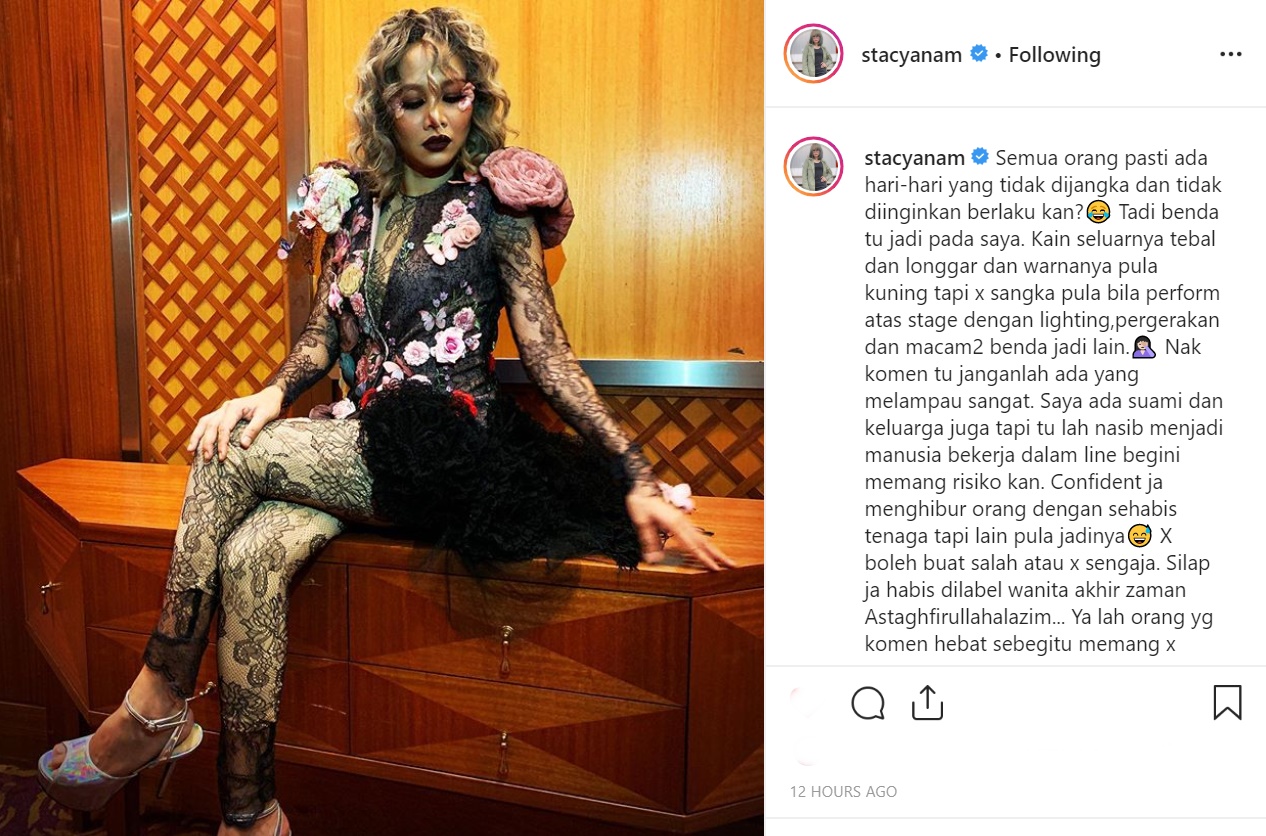Click the word 'Astaghfirullahalazim' in caption
The width and height of the screenshot is (1266, 836).
tap(949, 617)
